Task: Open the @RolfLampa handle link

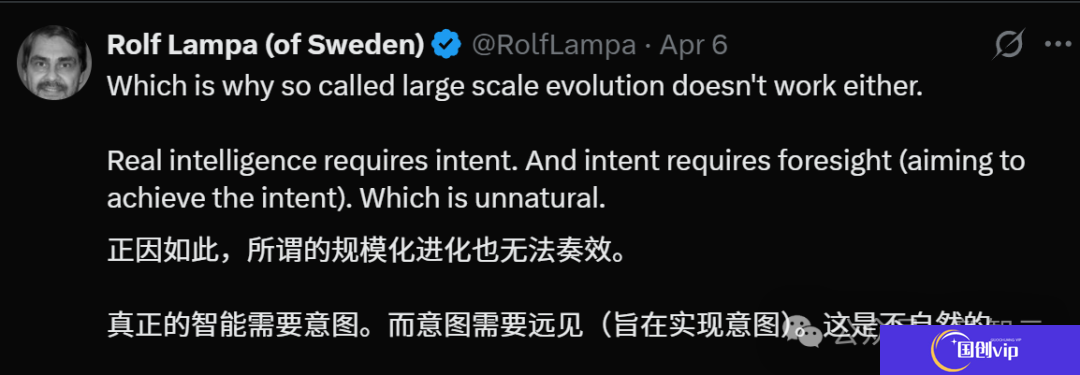Action: (x=554, y=45)
